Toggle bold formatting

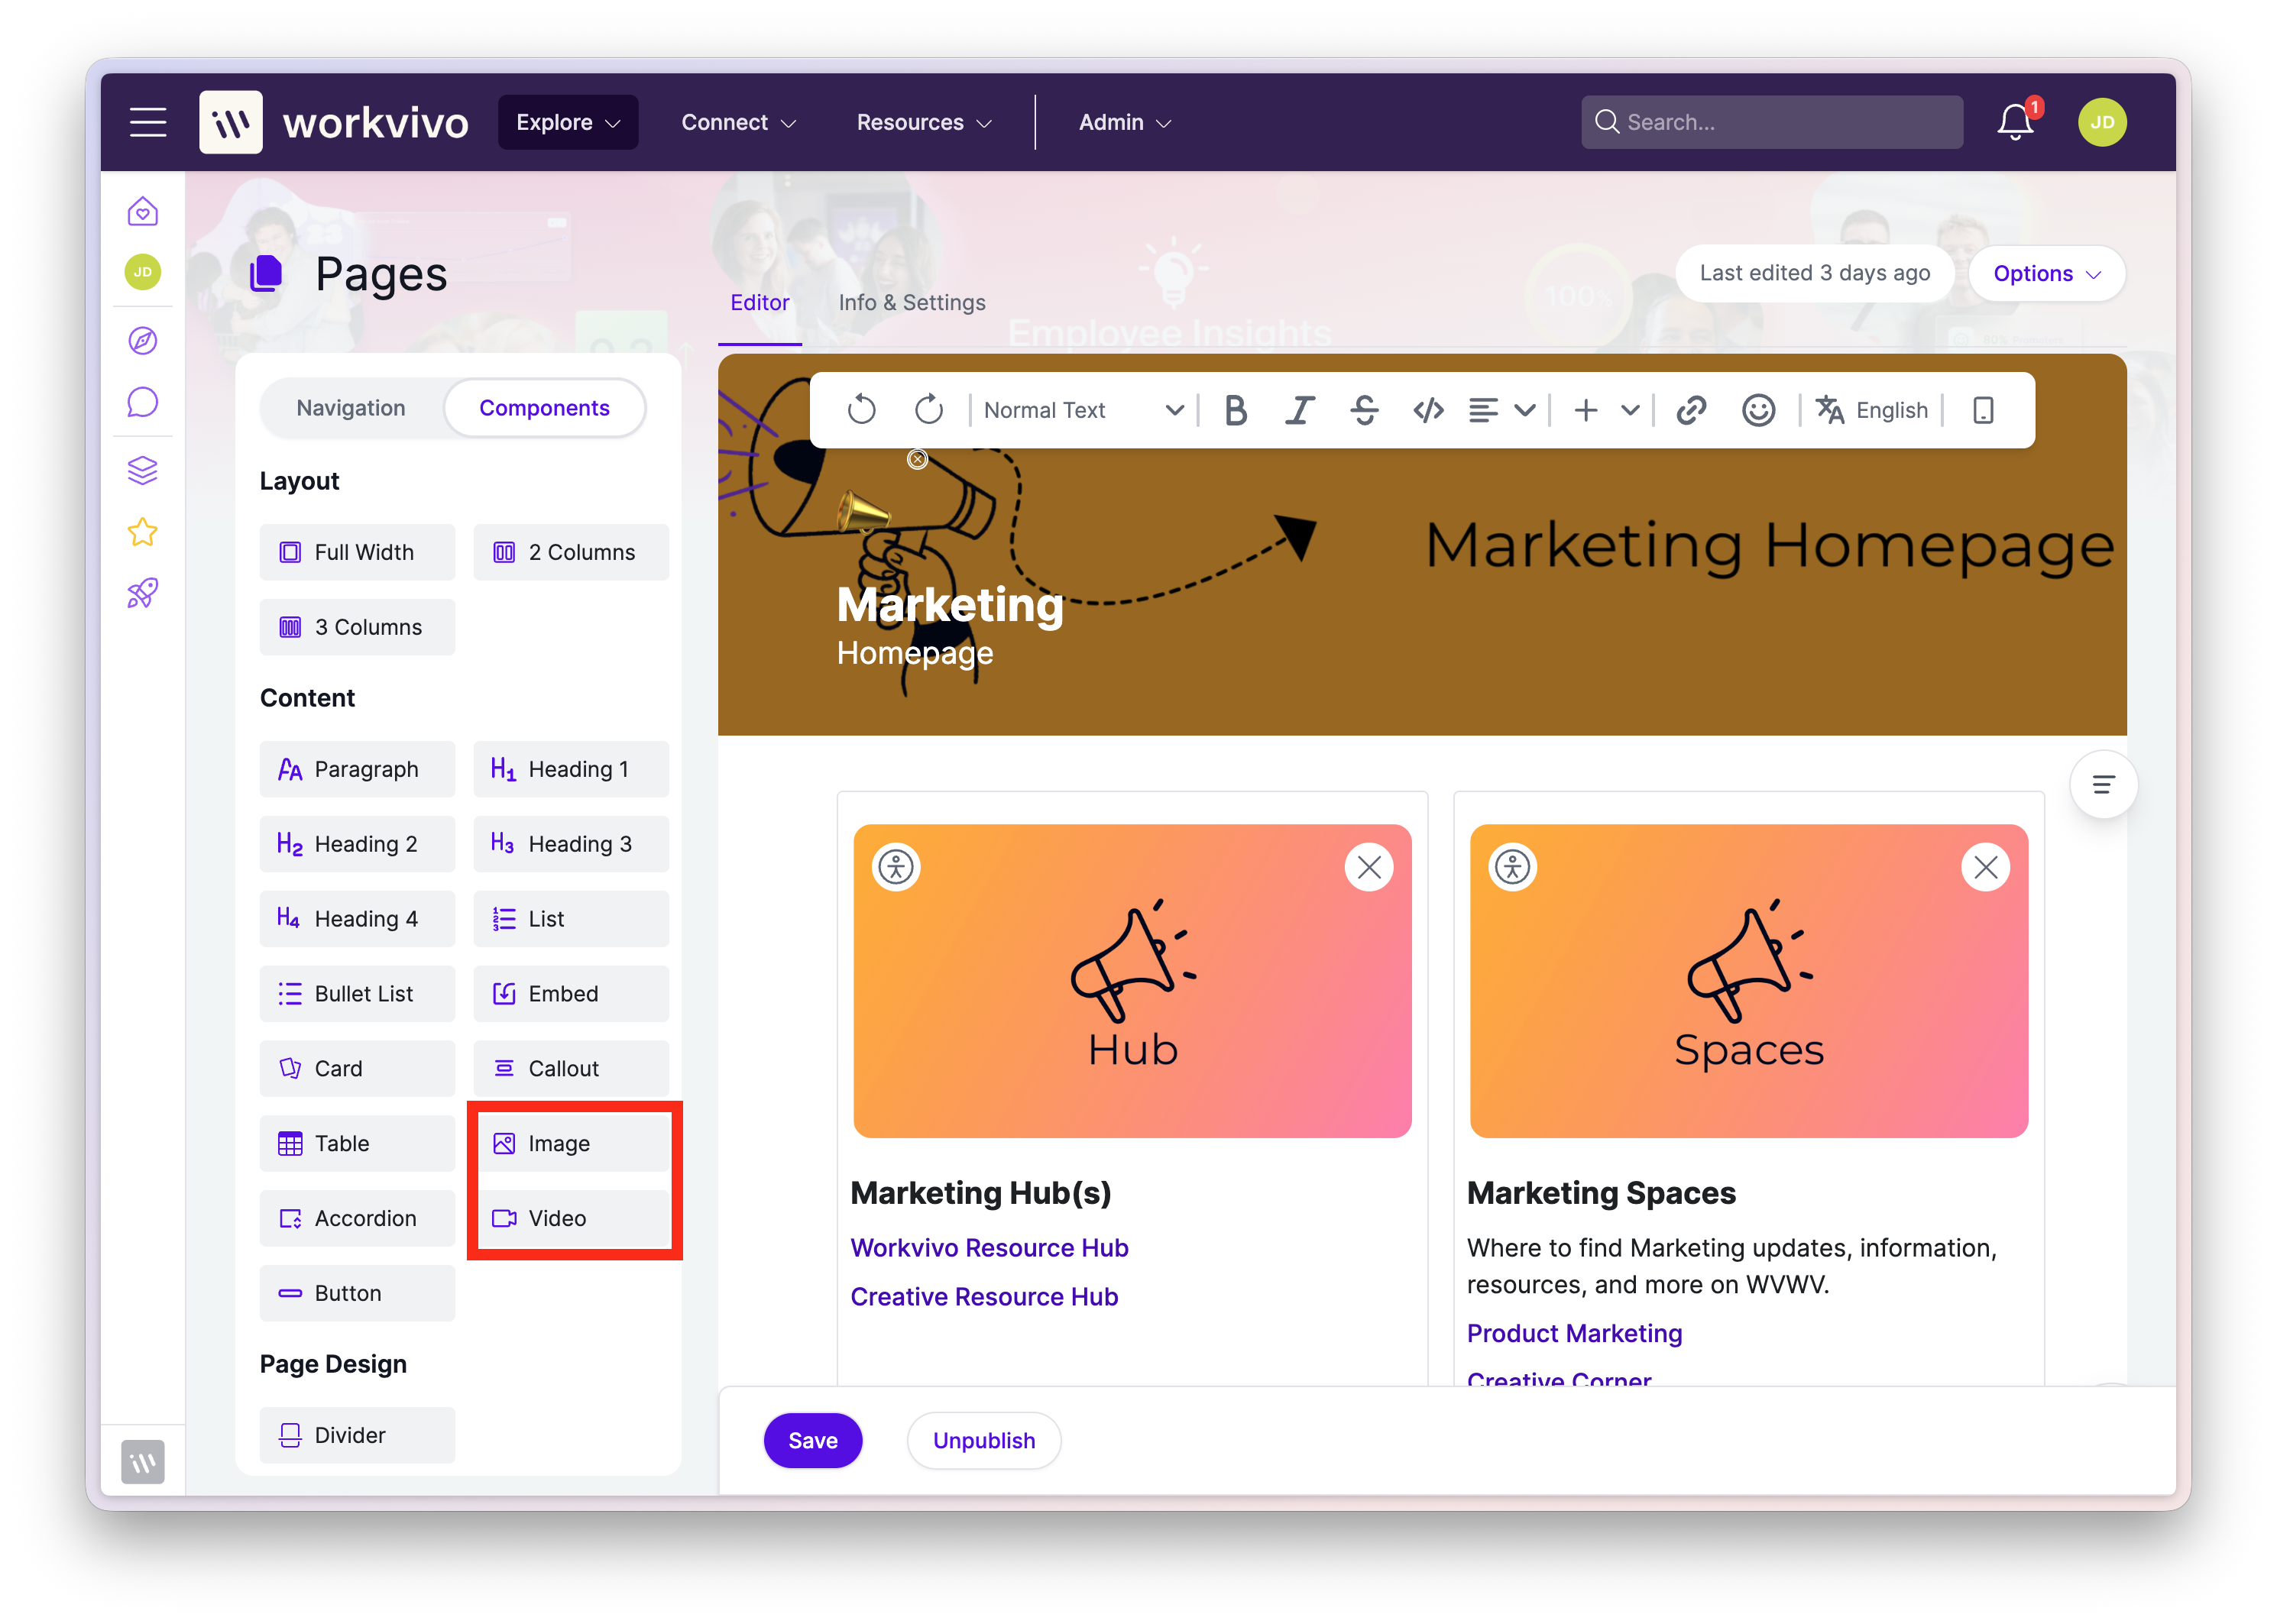[x=1236, y=410]
